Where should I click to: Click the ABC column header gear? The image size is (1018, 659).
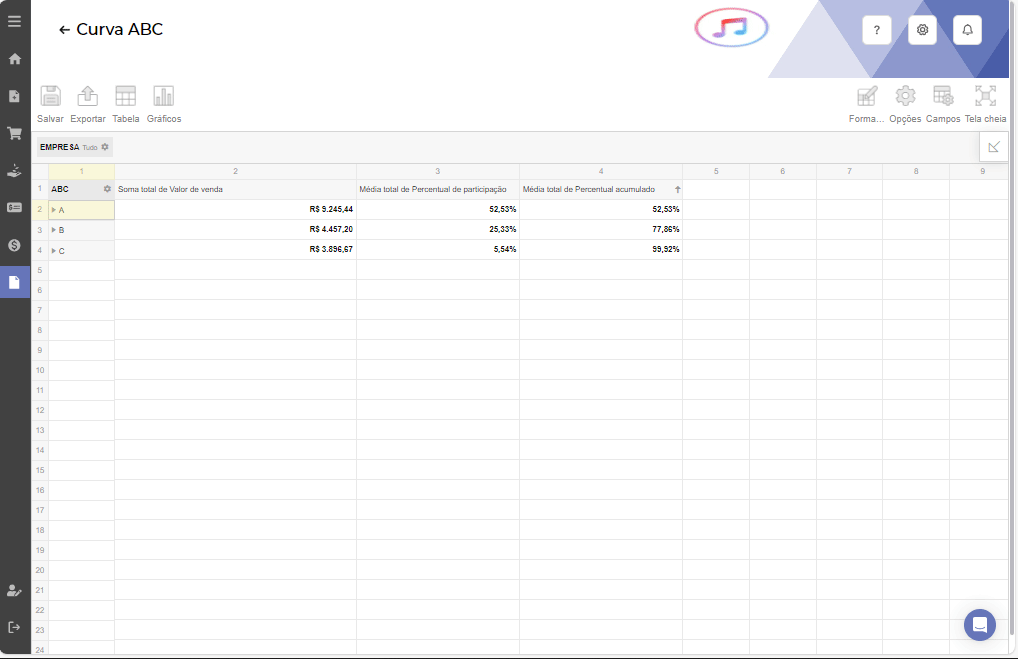[107, 189]
